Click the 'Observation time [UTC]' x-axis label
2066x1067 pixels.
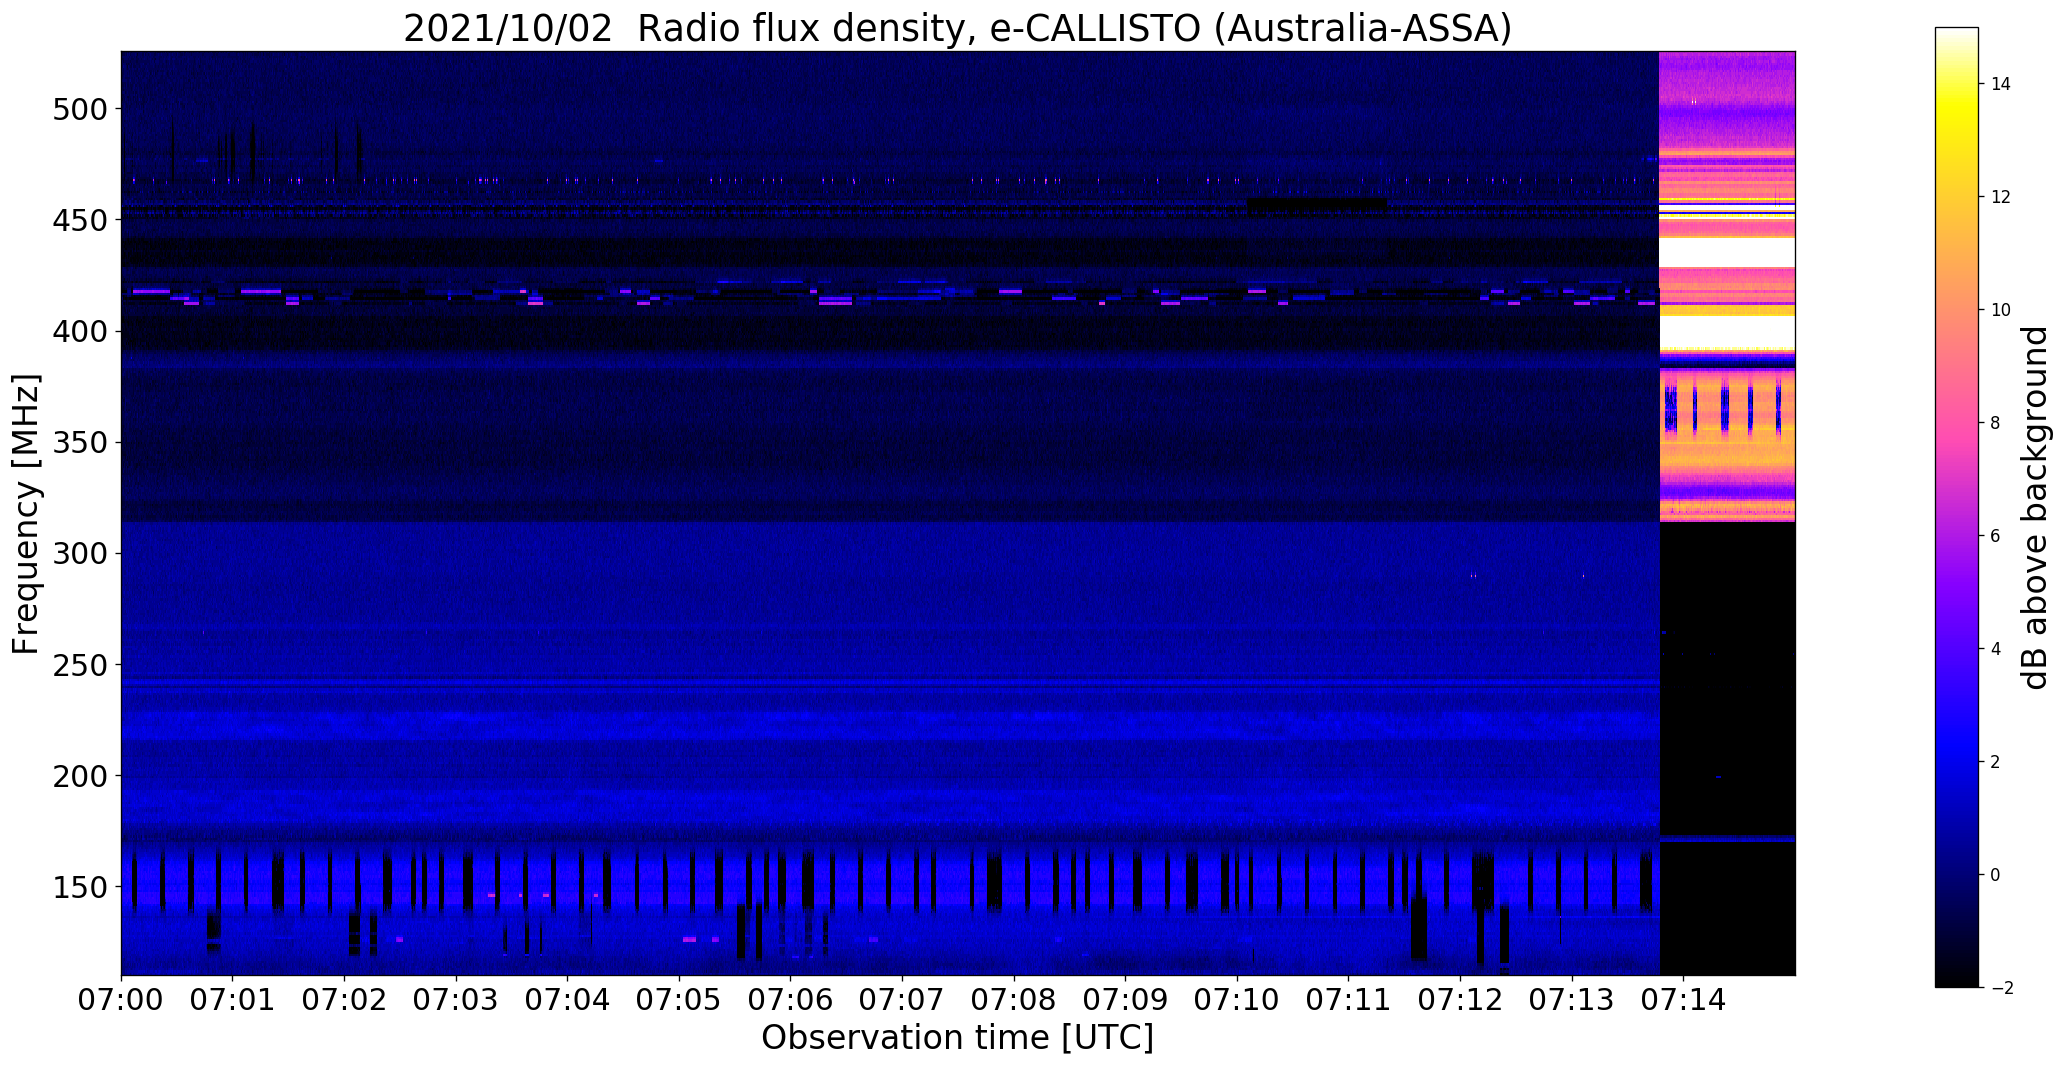(957, 1038)
